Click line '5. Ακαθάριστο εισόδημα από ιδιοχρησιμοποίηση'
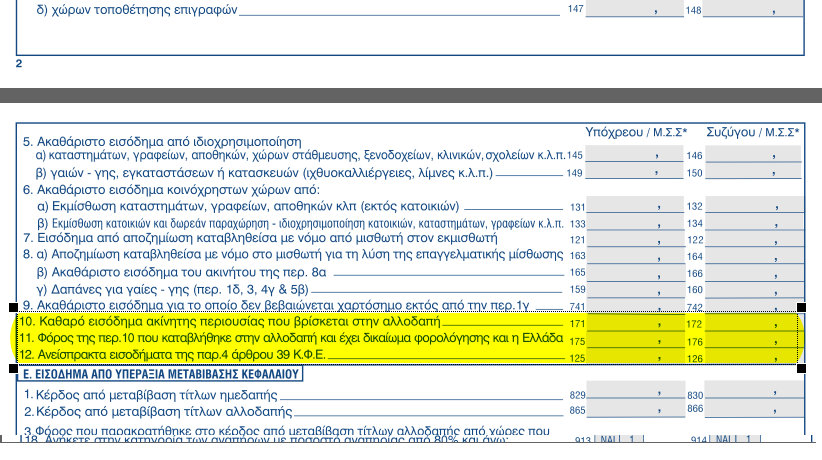The height and width of the screenshot is (460, 822). coord(162,142)
